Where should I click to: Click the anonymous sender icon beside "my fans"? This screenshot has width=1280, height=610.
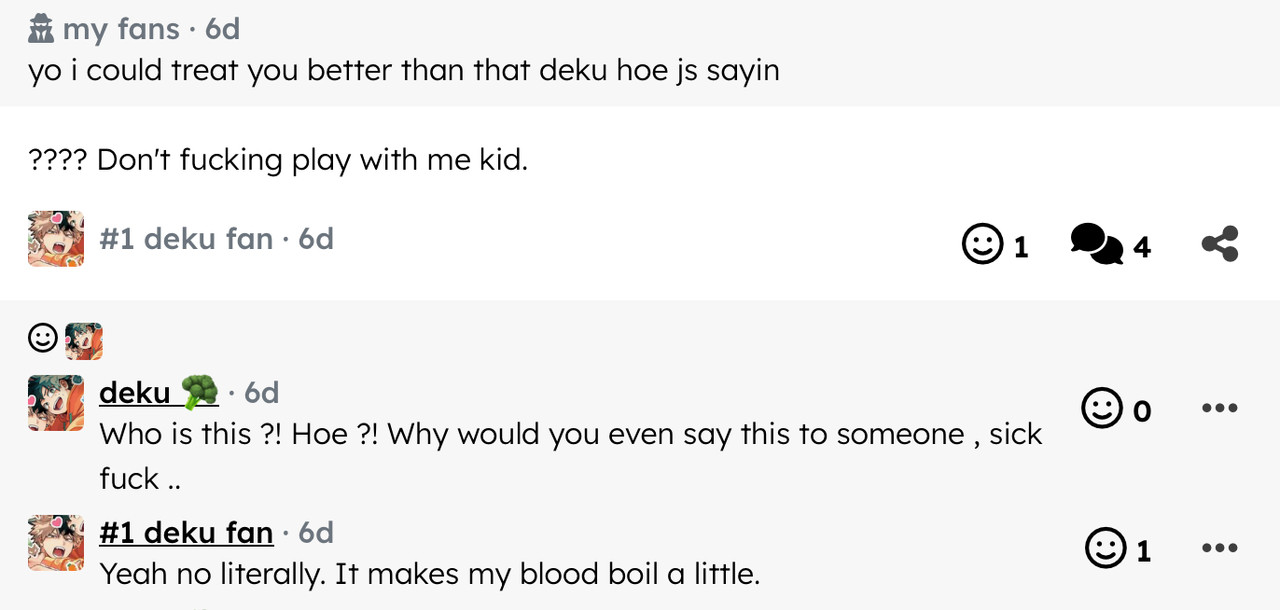41,30
